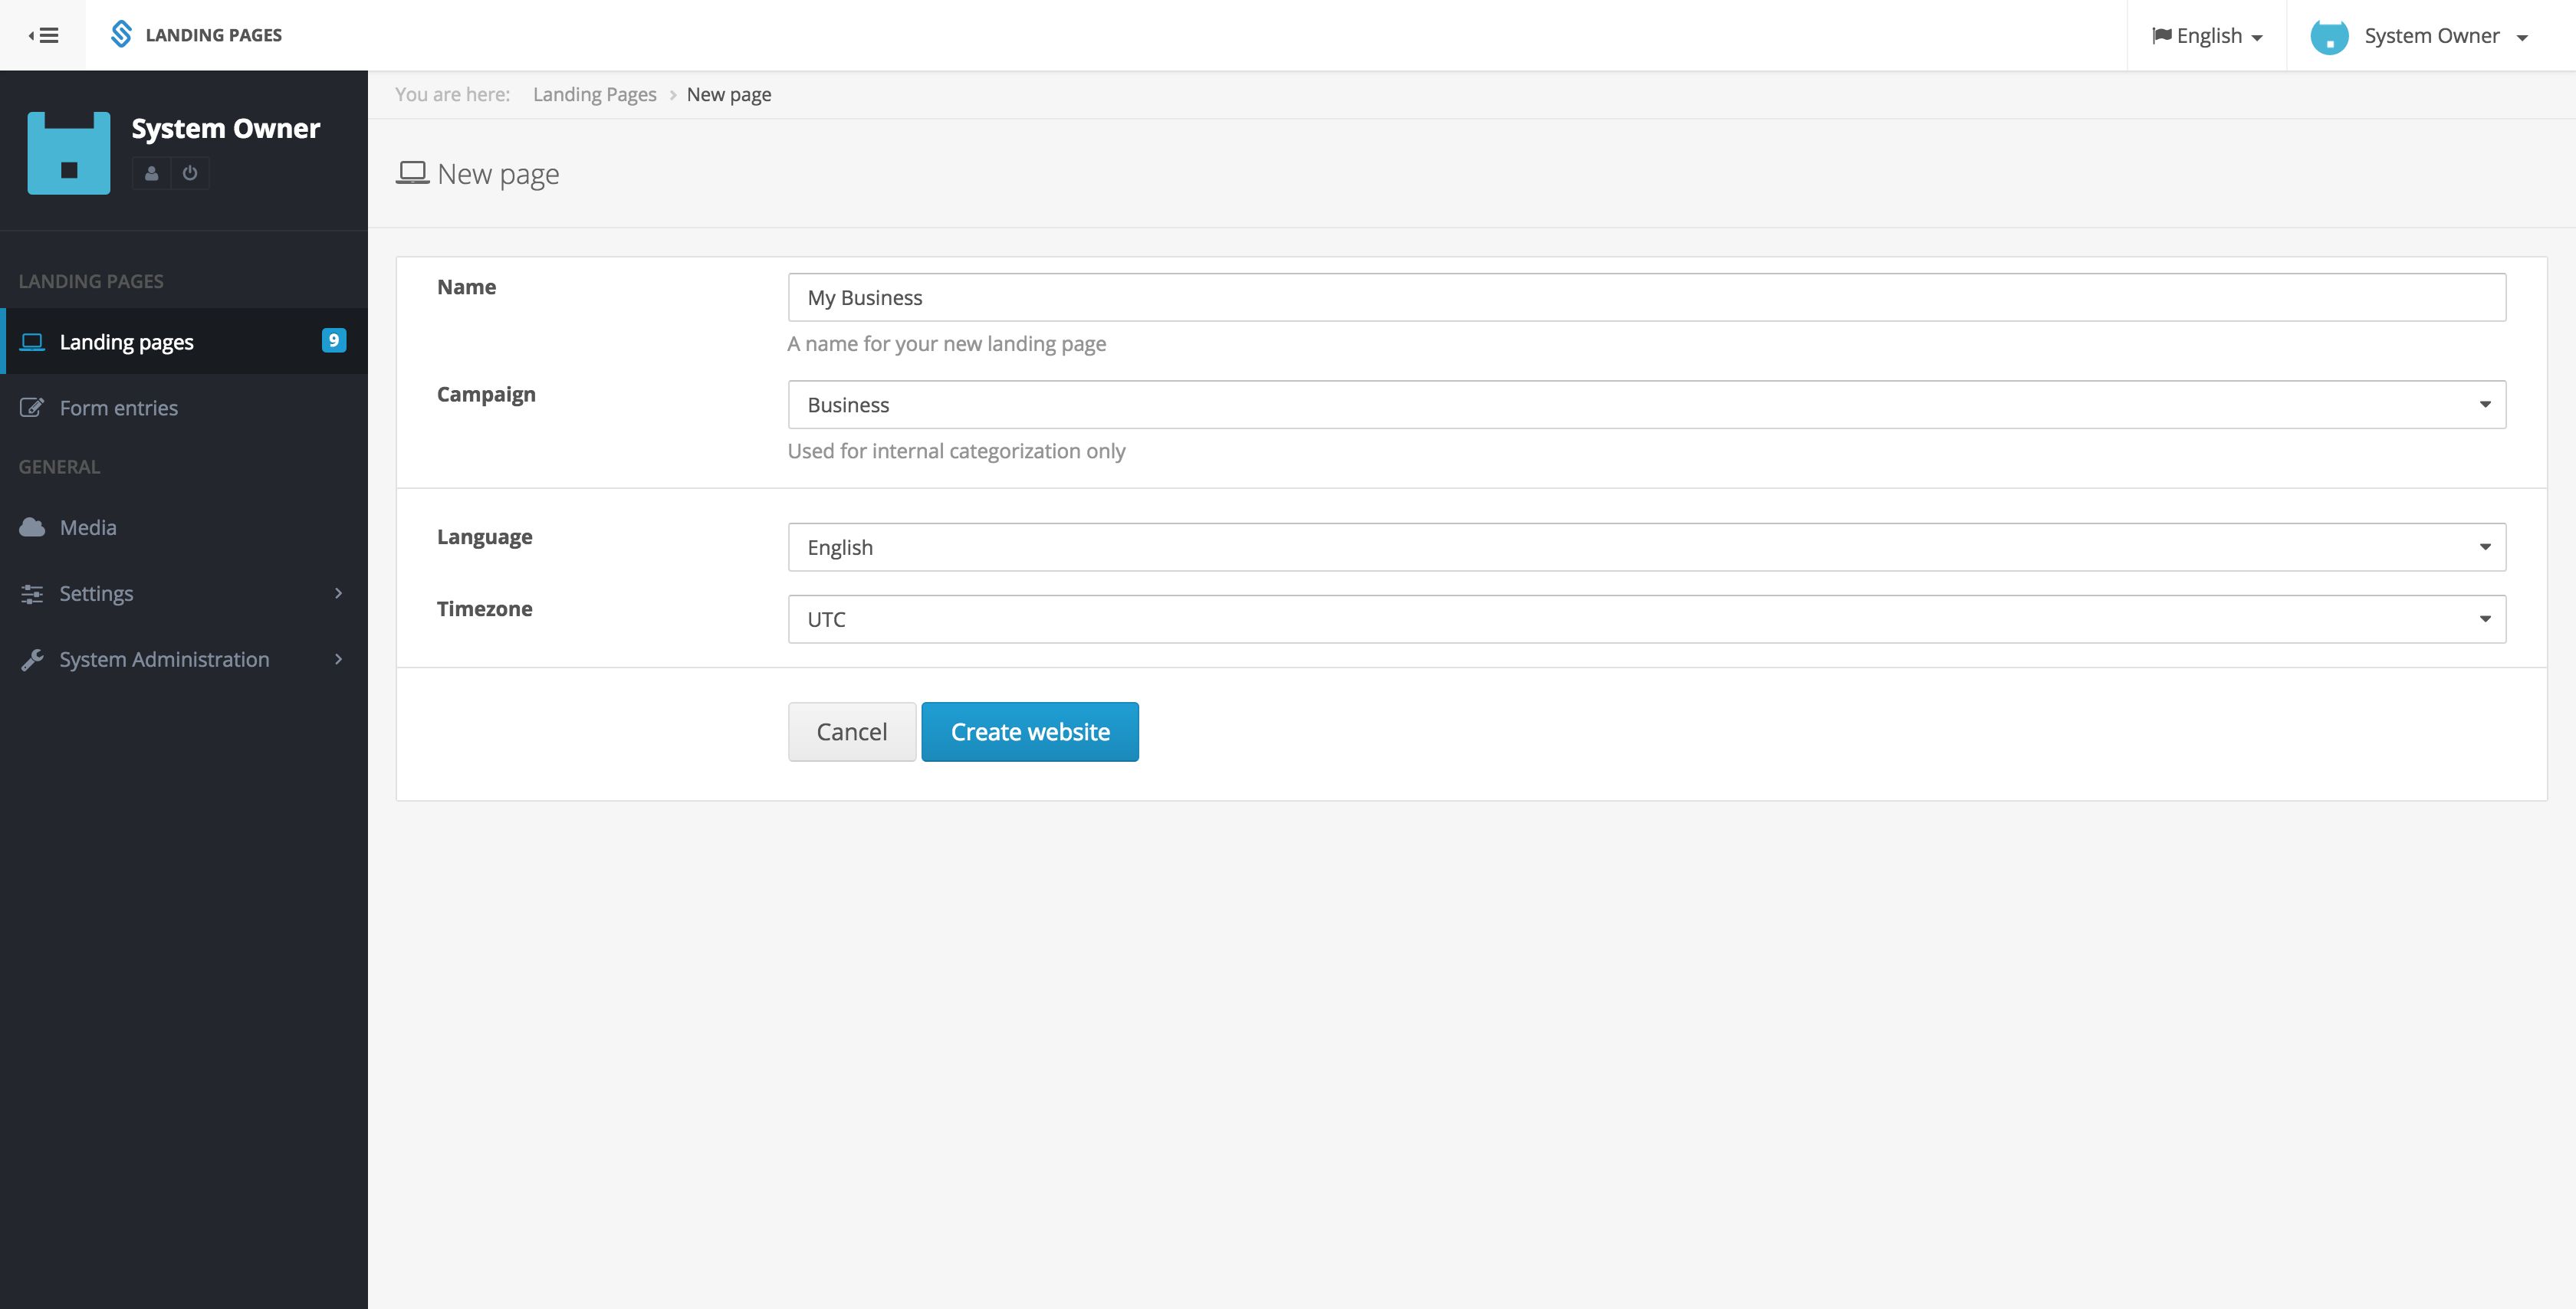
Task: Click the Name input field
Action: click(1646, 297)
